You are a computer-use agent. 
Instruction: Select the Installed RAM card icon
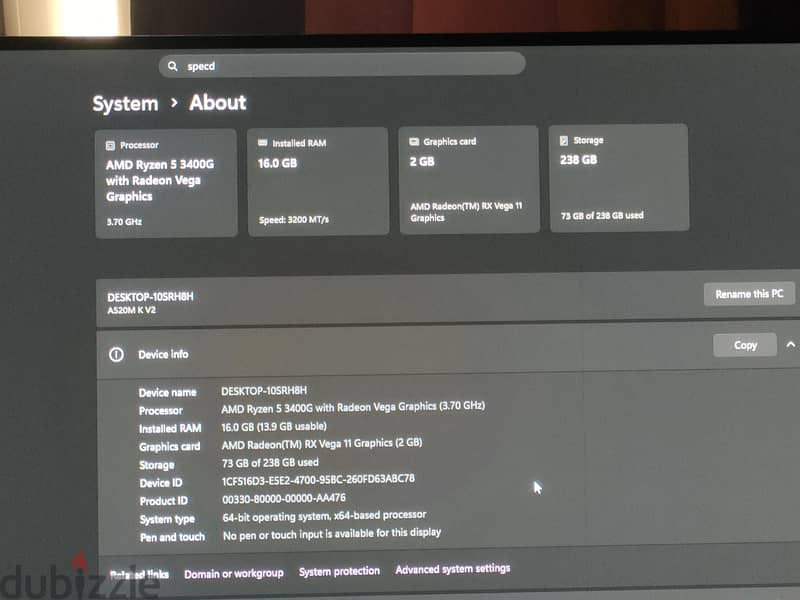point(262,143)
